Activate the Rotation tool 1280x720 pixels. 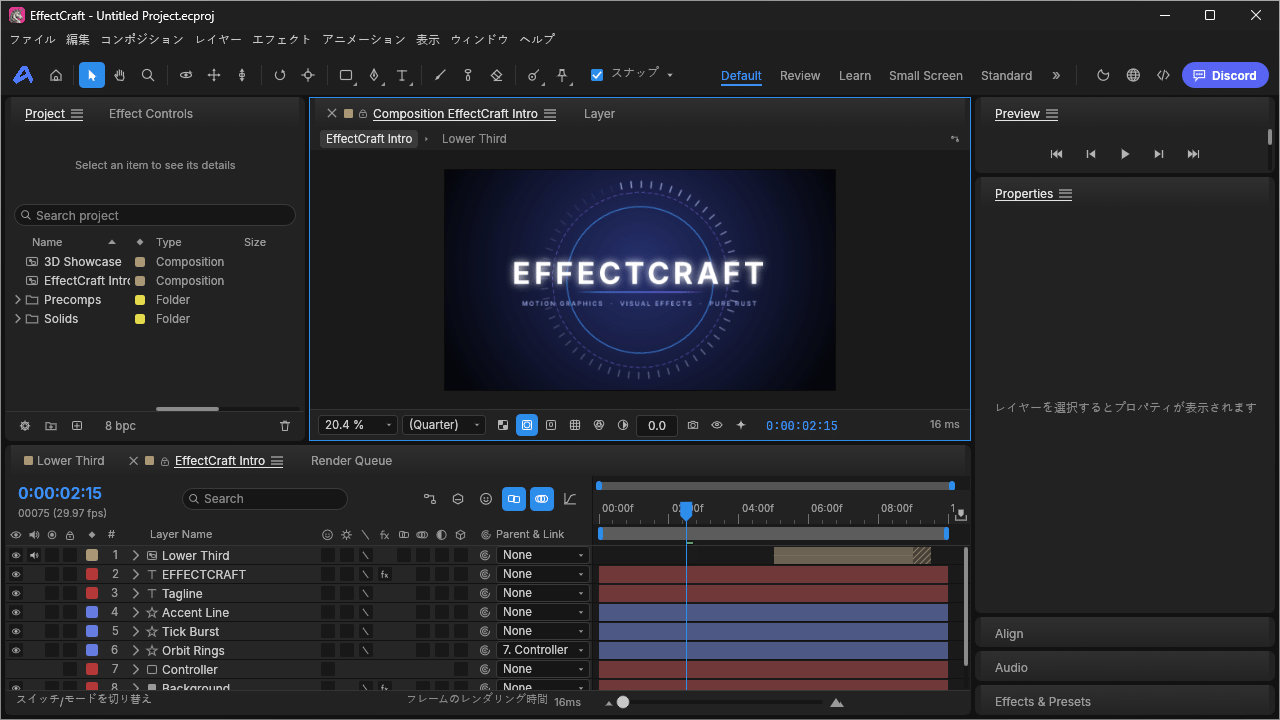(x=280, y=75)
